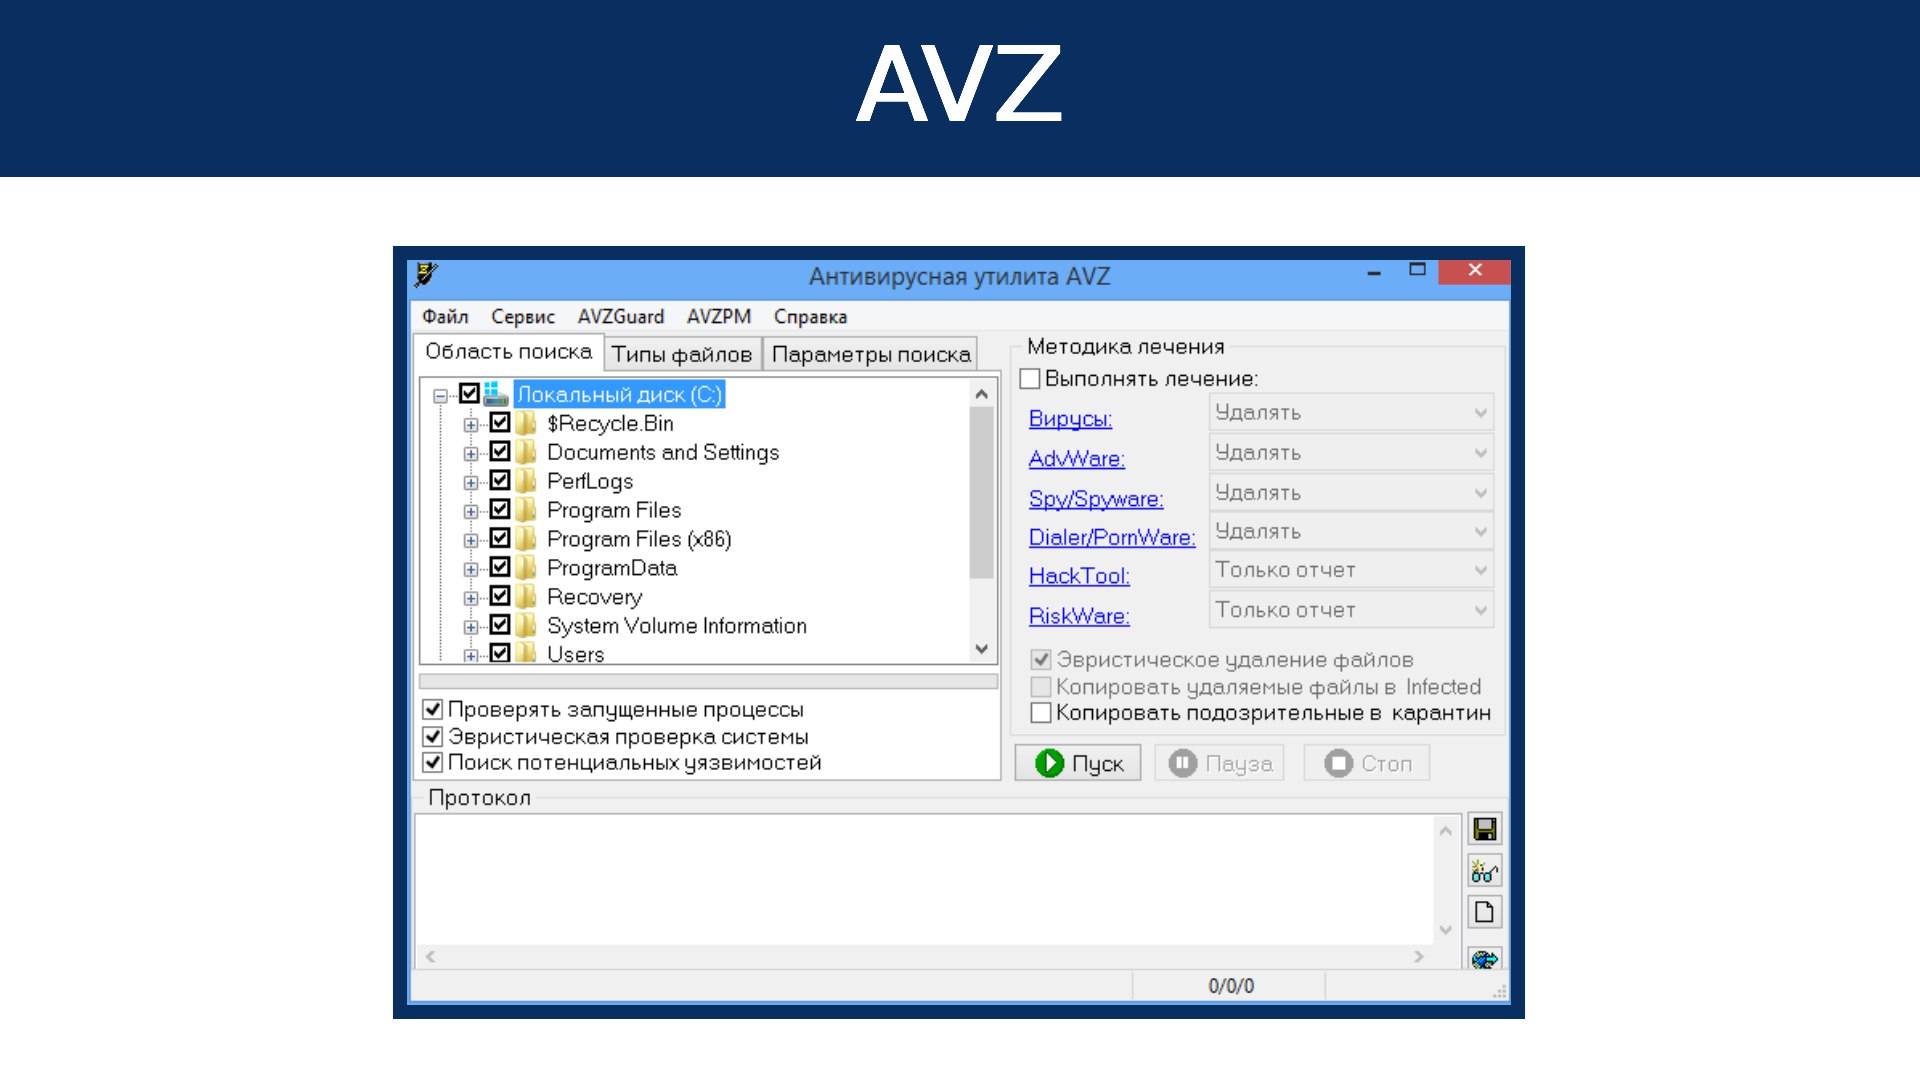Click inside the Протокол log area
Viewport: 1920px width, 1080px height.
[925, 880]
